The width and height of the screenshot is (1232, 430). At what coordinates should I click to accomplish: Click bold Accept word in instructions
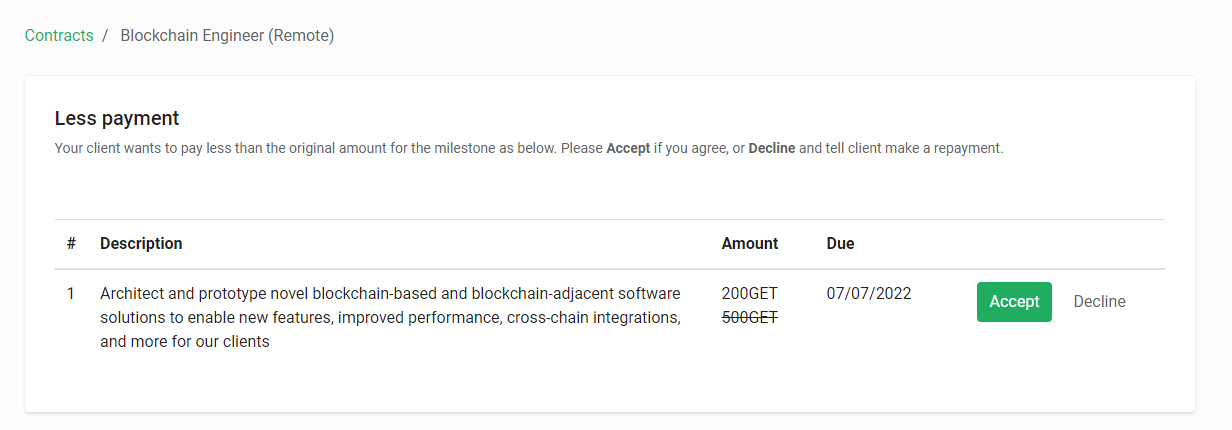click(x=628, y=148)
